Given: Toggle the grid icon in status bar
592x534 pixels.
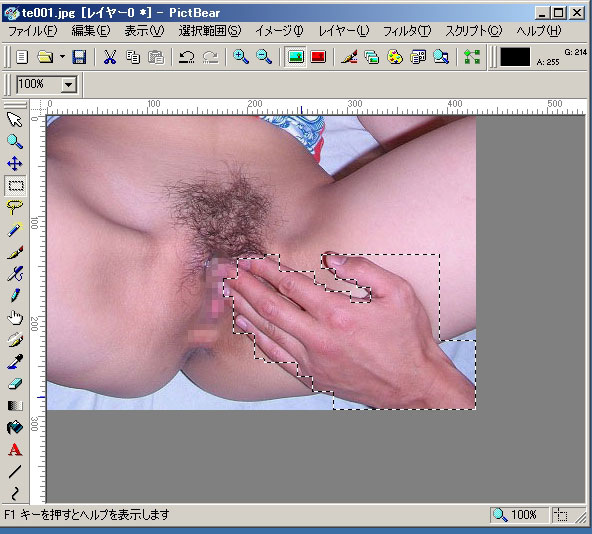Looking at the screenshot, I should [x=561, y=514].
